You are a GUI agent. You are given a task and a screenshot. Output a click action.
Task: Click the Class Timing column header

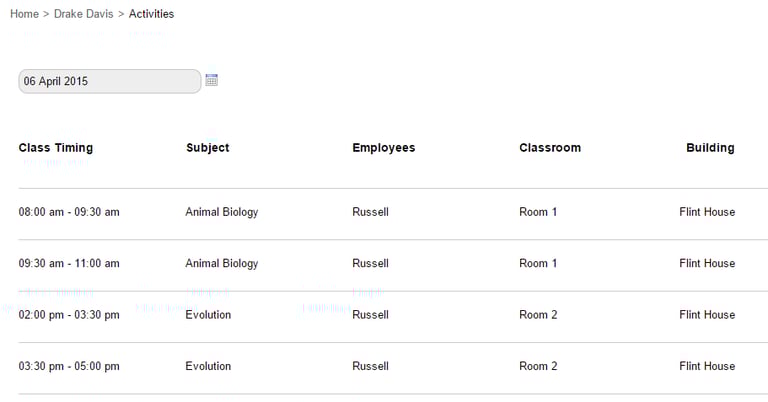[56, 148]
